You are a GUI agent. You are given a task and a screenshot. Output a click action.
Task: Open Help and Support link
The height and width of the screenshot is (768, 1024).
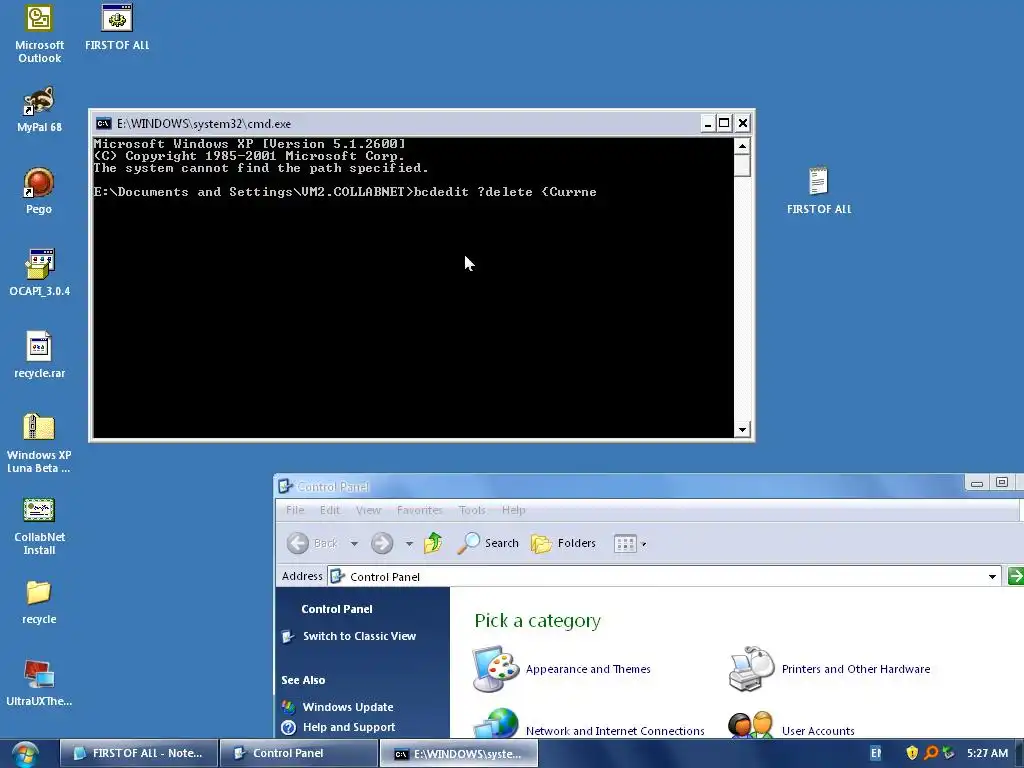tap(349, 728)
